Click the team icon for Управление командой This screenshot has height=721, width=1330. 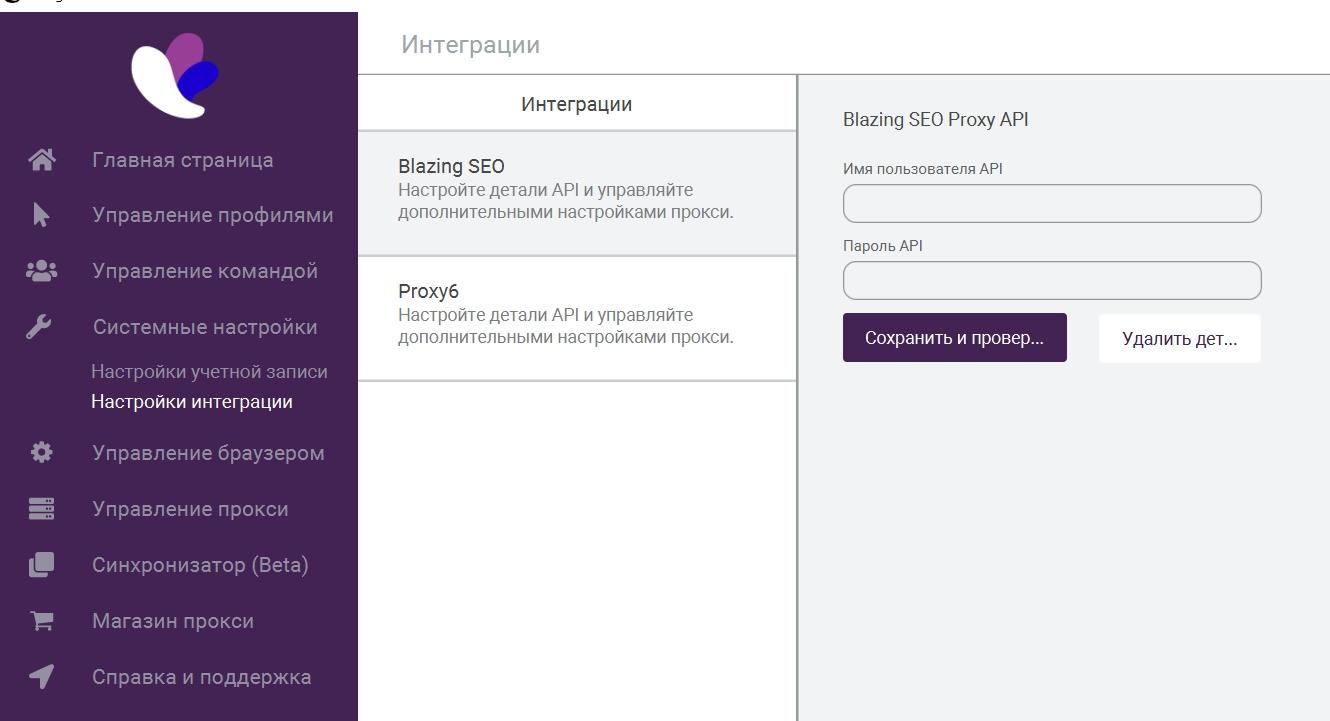(42, 271)
